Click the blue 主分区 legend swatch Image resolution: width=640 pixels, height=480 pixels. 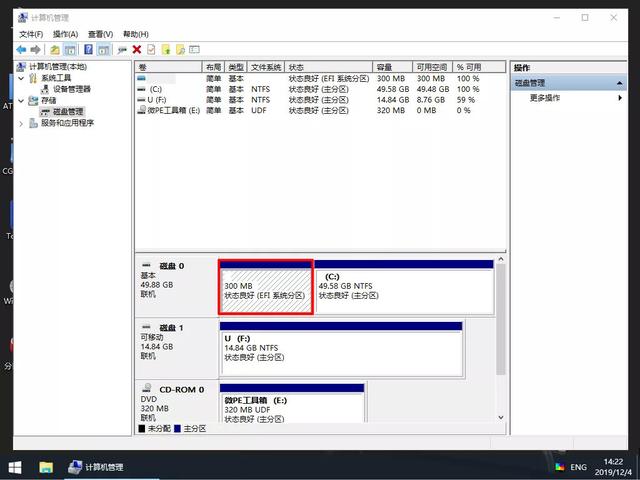pos(177,429)
